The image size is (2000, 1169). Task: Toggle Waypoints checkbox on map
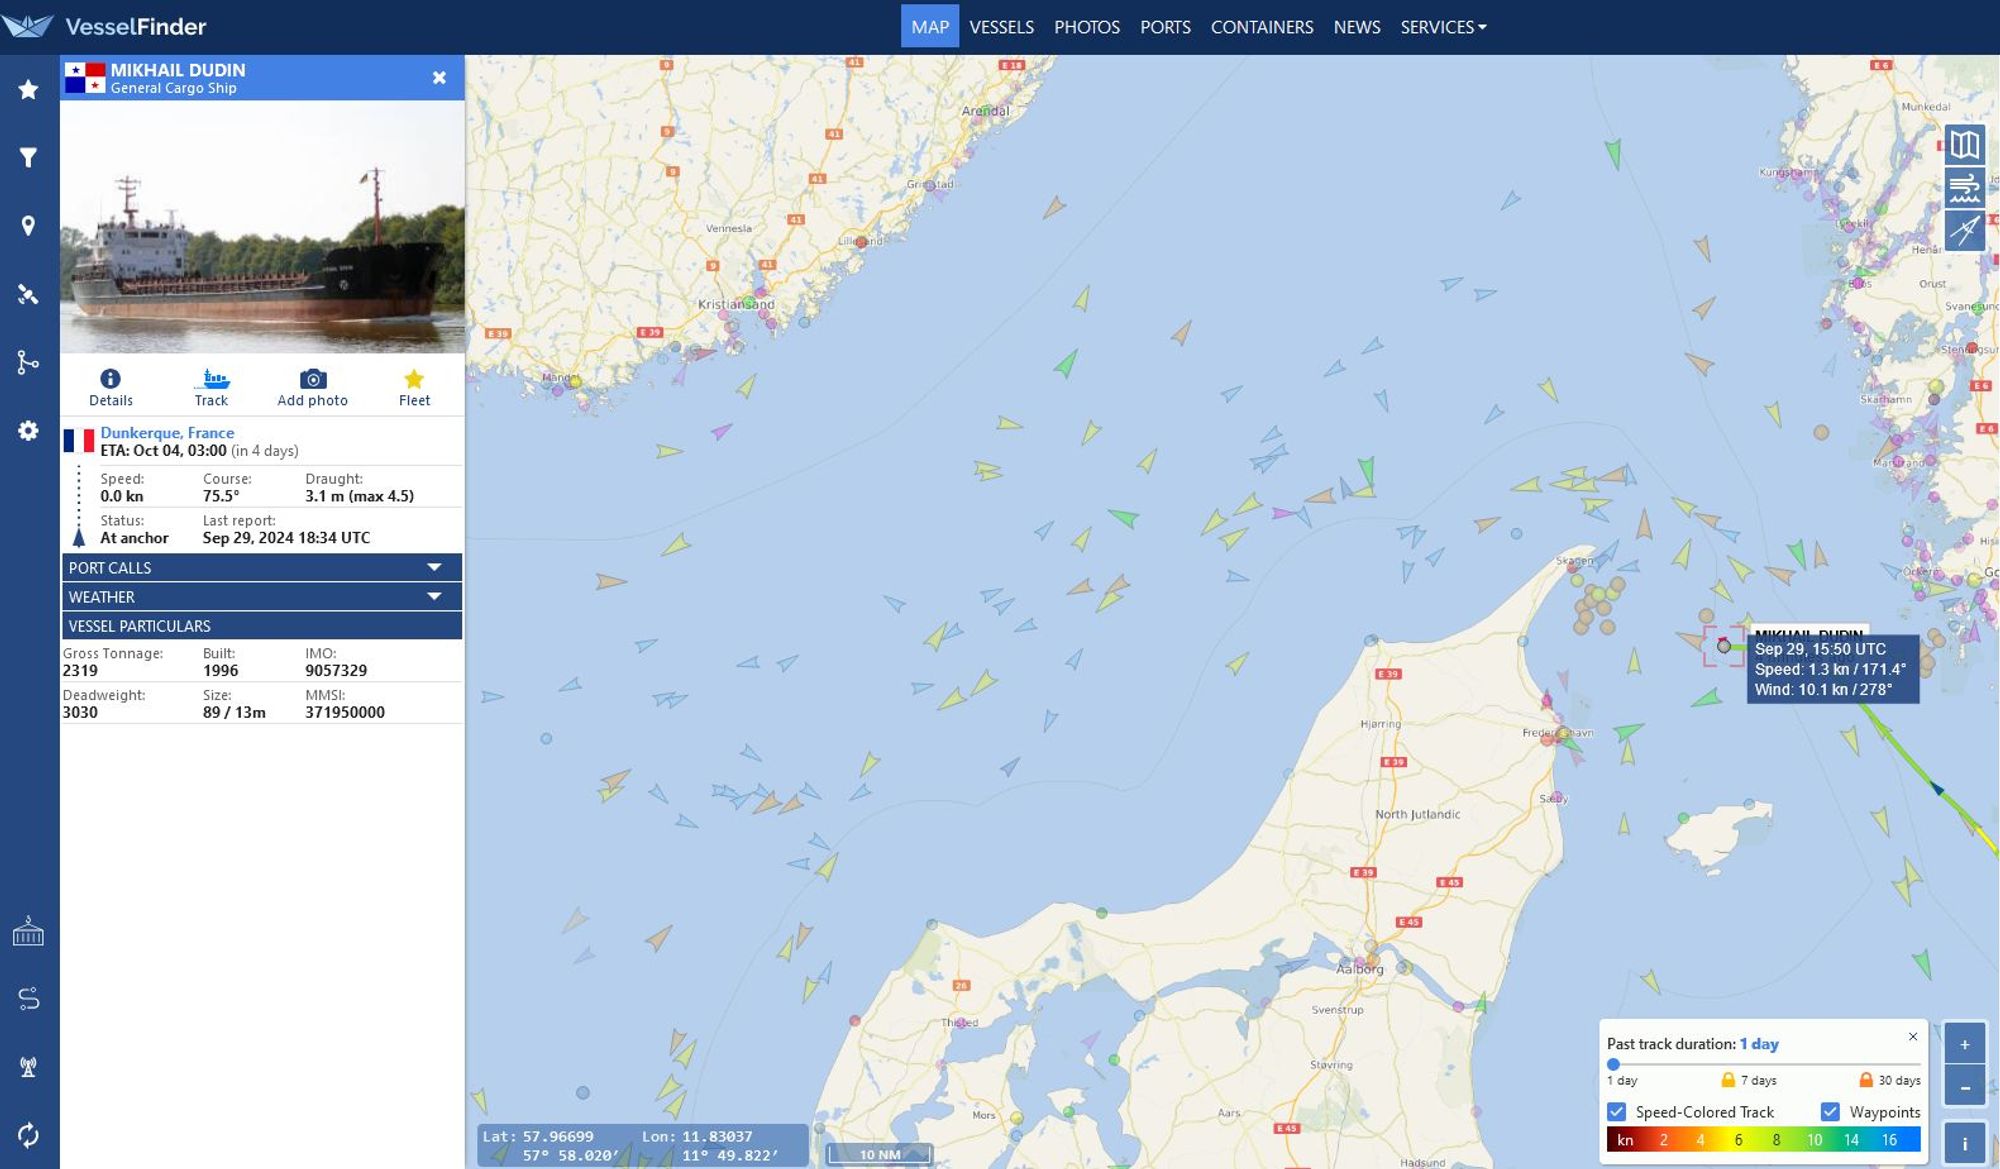(x=1832, y=1111)
